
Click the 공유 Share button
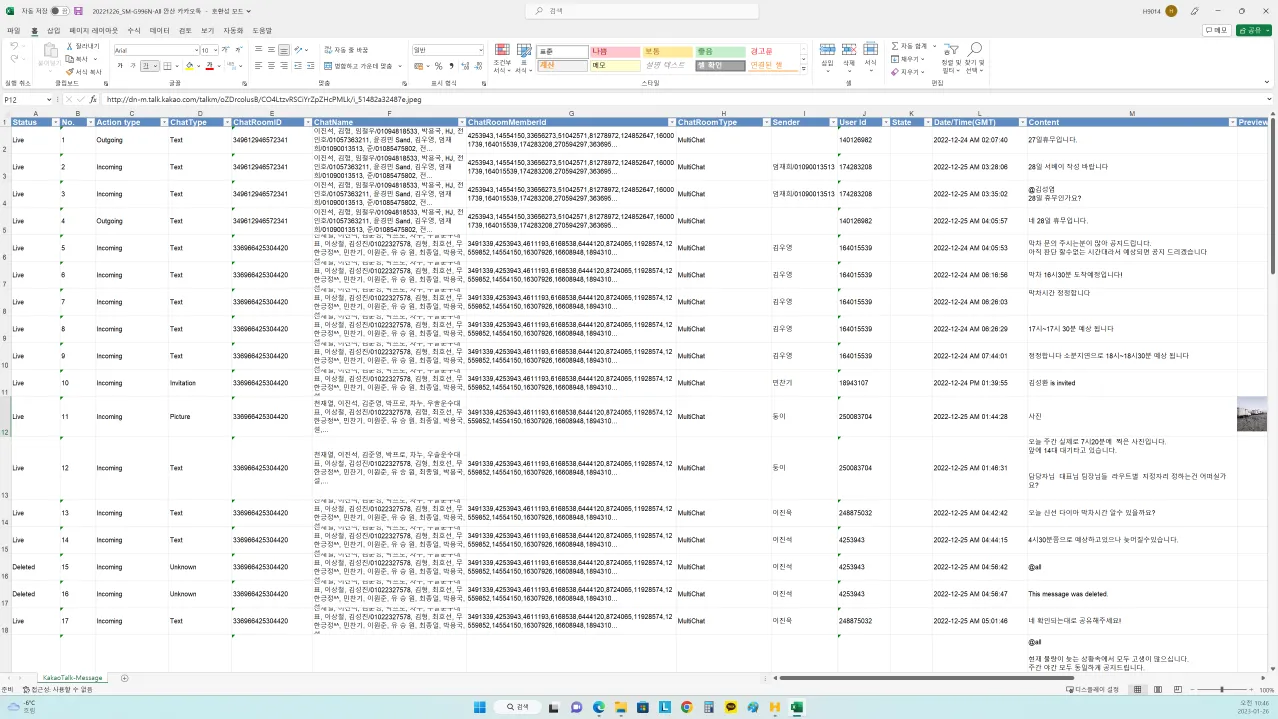coord(1254,31)
